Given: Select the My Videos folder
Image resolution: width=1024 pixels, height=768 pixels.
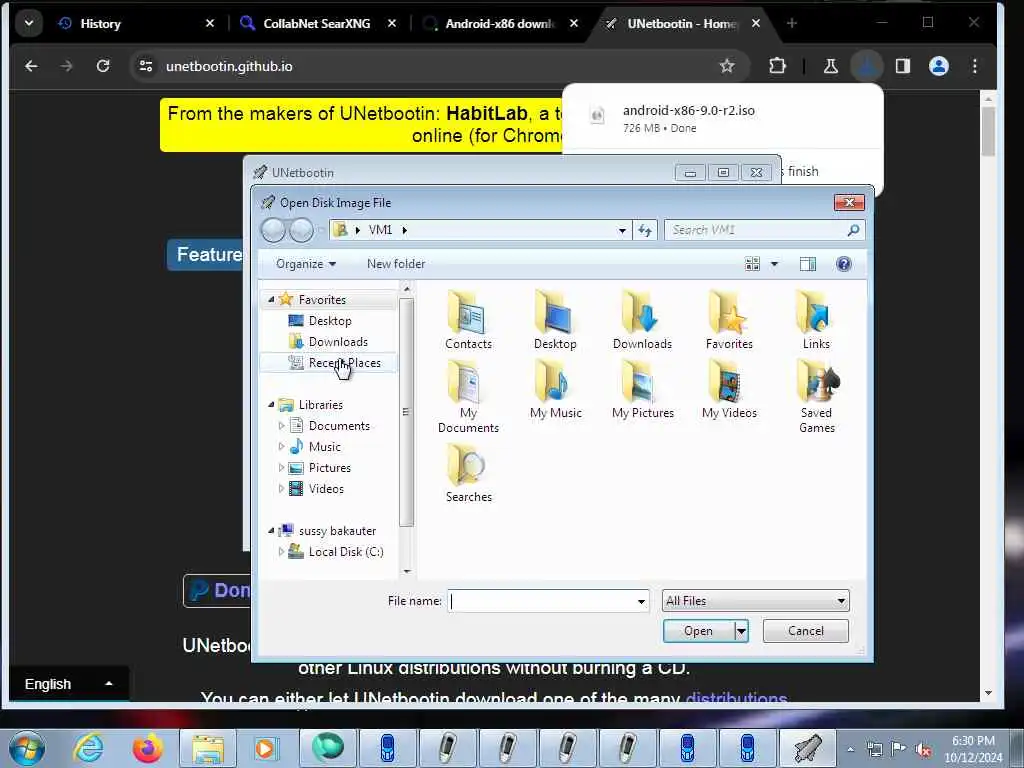Looking at the screenshot, I should (x=729, y=391).
